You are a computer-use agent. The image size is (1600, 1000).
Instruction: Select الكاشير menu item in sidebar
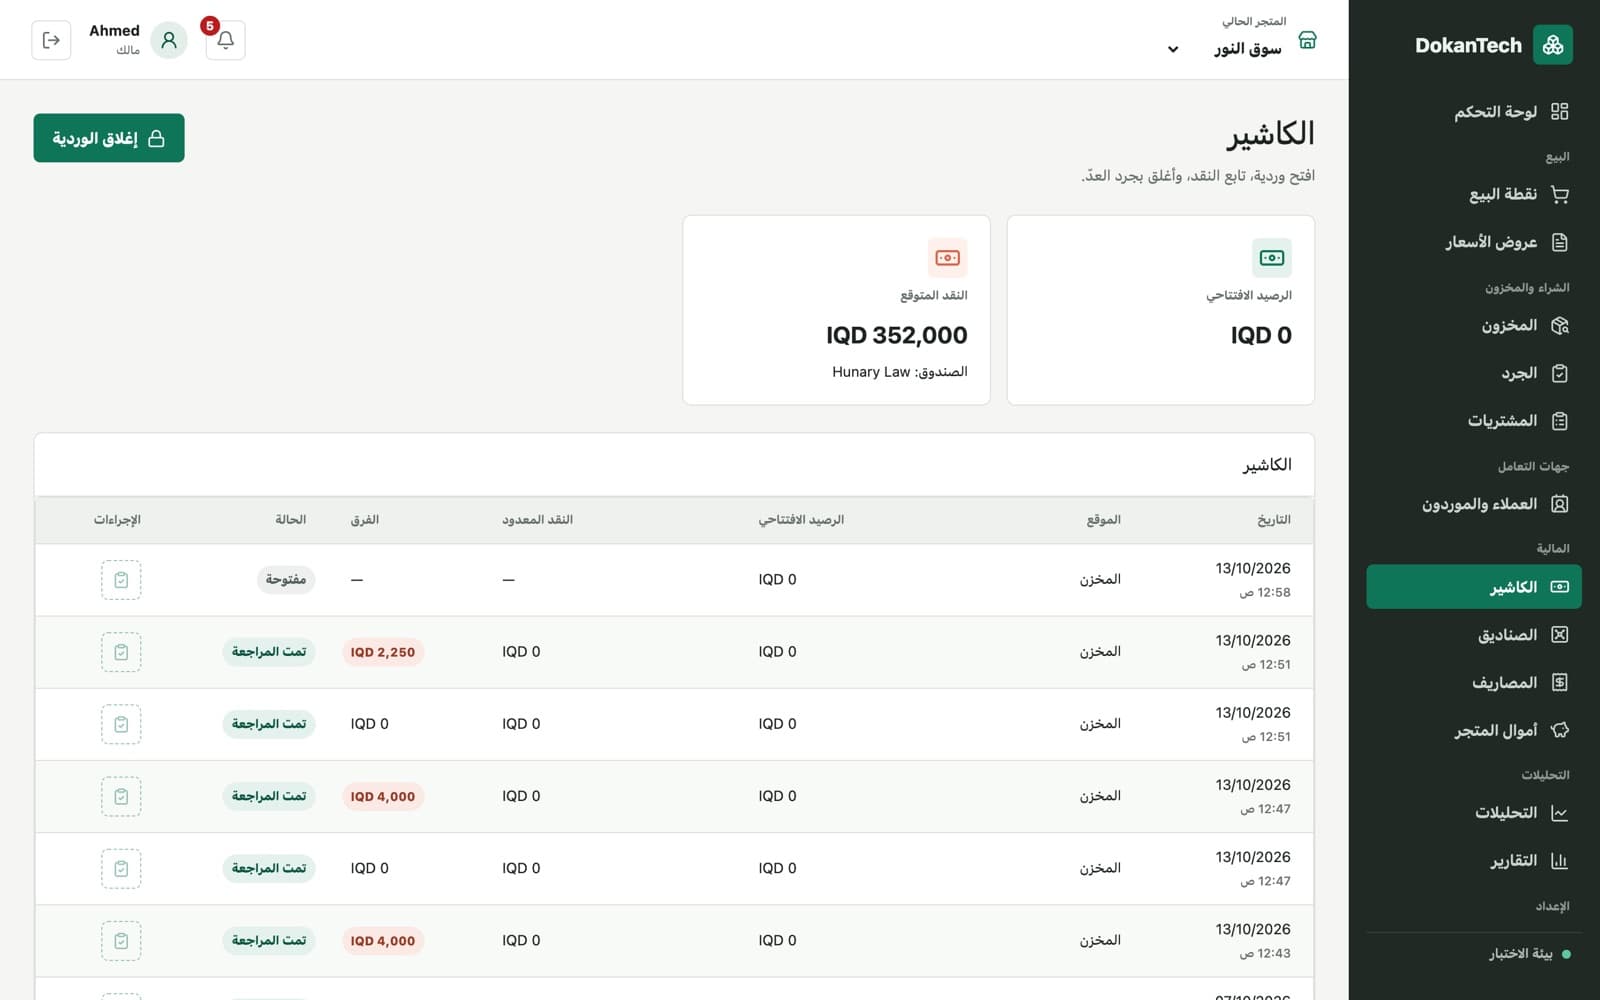(x=1474, y=587)
